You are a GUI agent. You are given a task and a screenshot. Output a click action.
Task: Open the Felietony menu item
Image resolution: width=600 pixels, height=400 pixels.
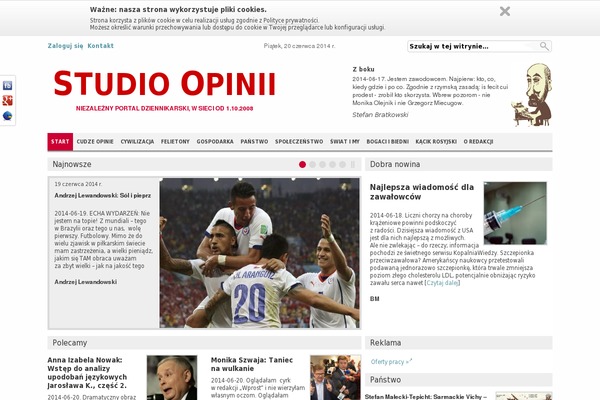(x=175, y=142)
